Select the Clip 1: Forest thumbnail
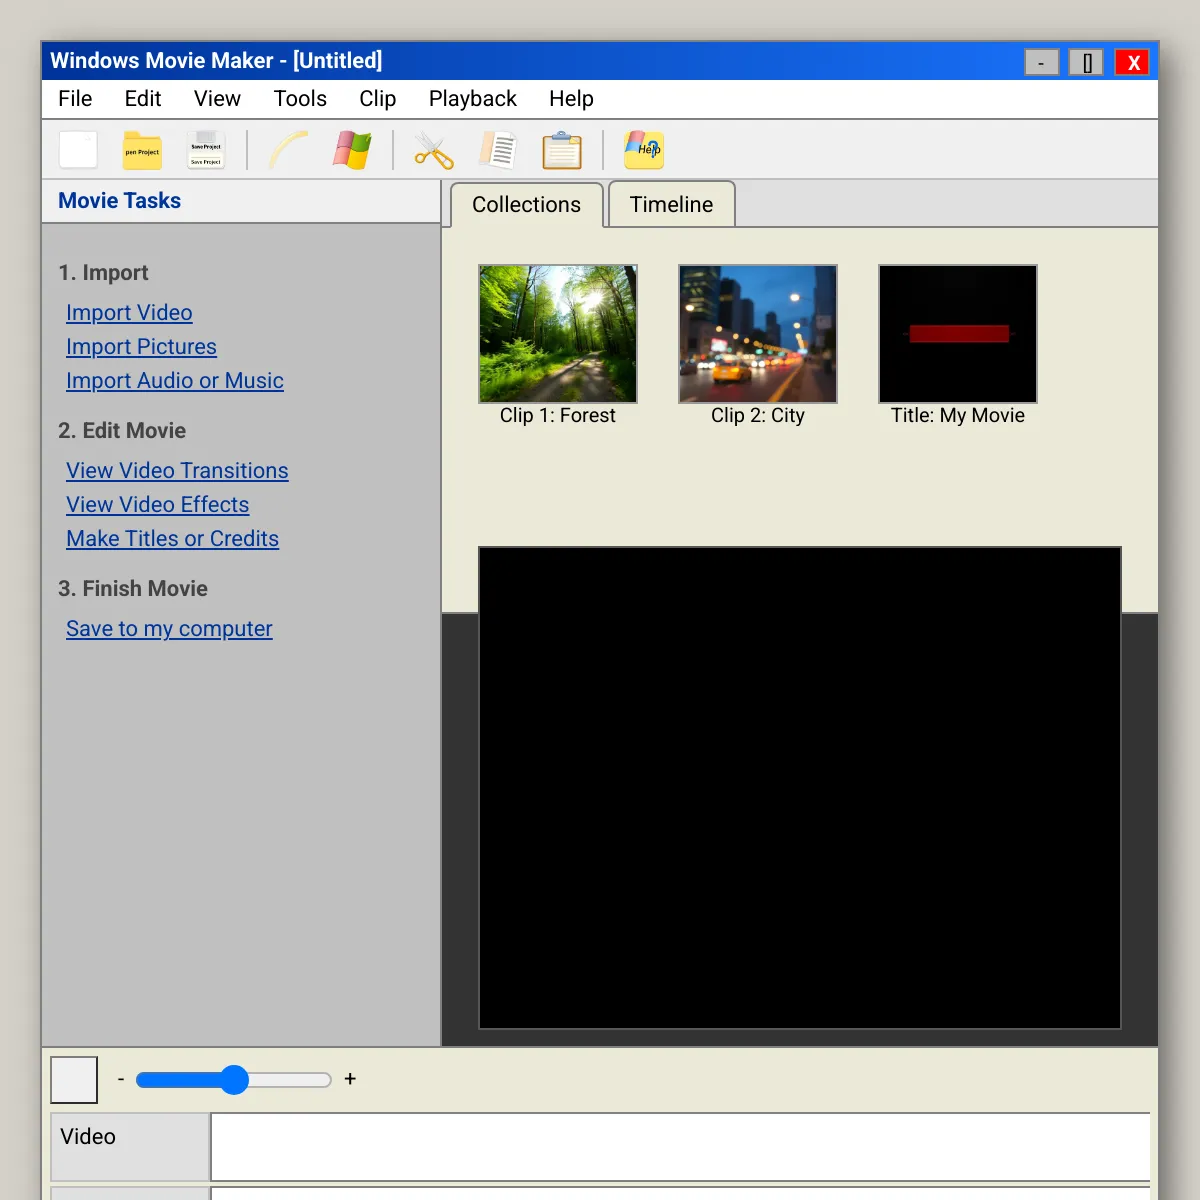Viewport: 1200px width, 1200px height. tap(558, 334)
